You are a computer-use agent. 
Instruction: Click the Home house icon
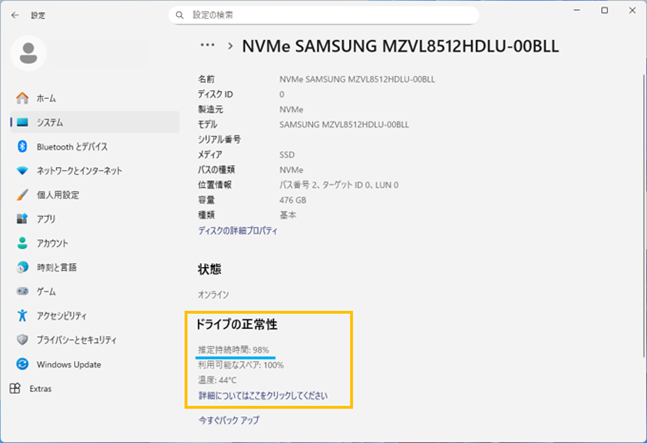[x=22, y=98]
